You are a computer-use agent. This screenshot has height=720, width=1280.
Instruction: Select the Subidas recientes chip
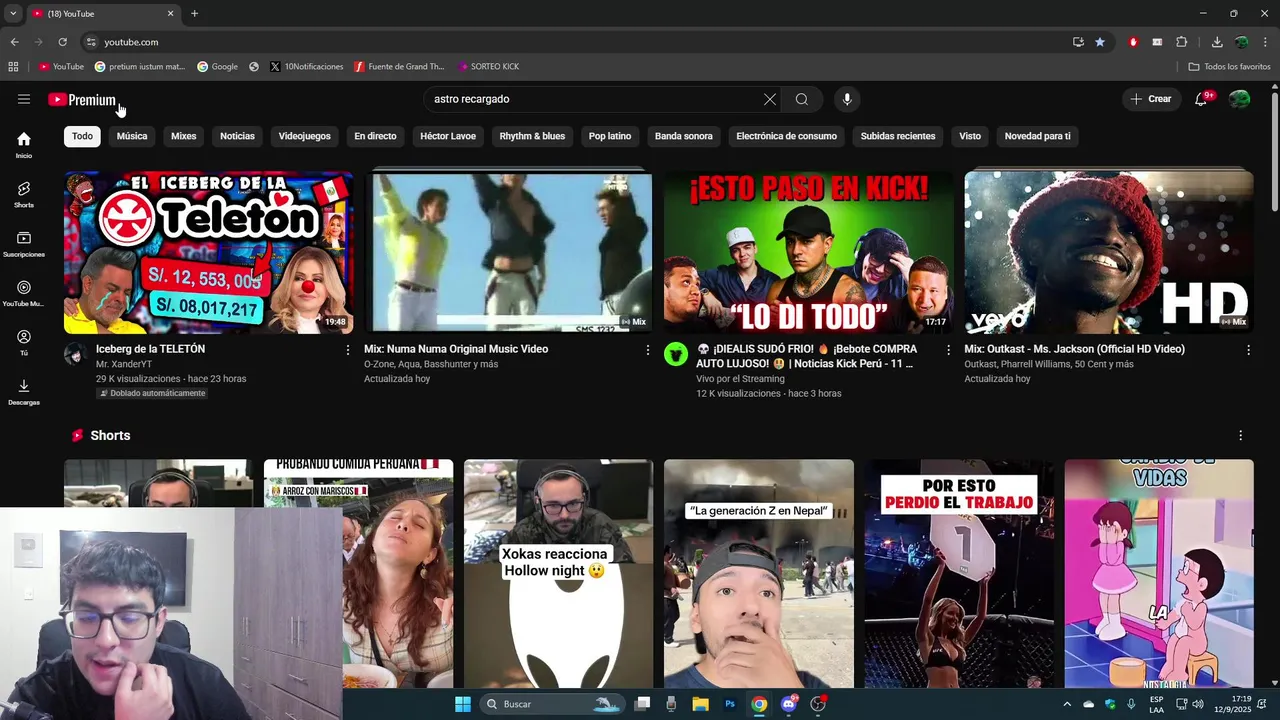(x=898, y=136)
